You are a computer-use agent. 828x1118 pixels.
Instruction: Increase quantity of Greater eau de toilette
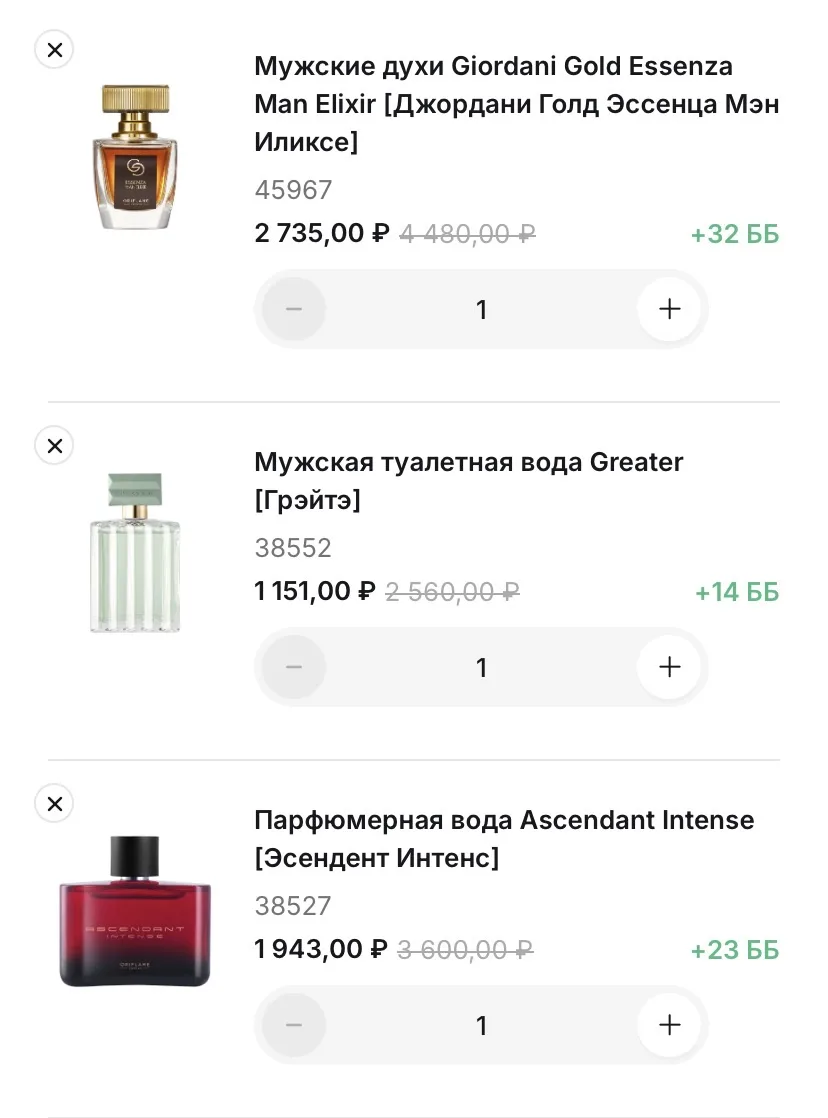[x=669, y=667]
